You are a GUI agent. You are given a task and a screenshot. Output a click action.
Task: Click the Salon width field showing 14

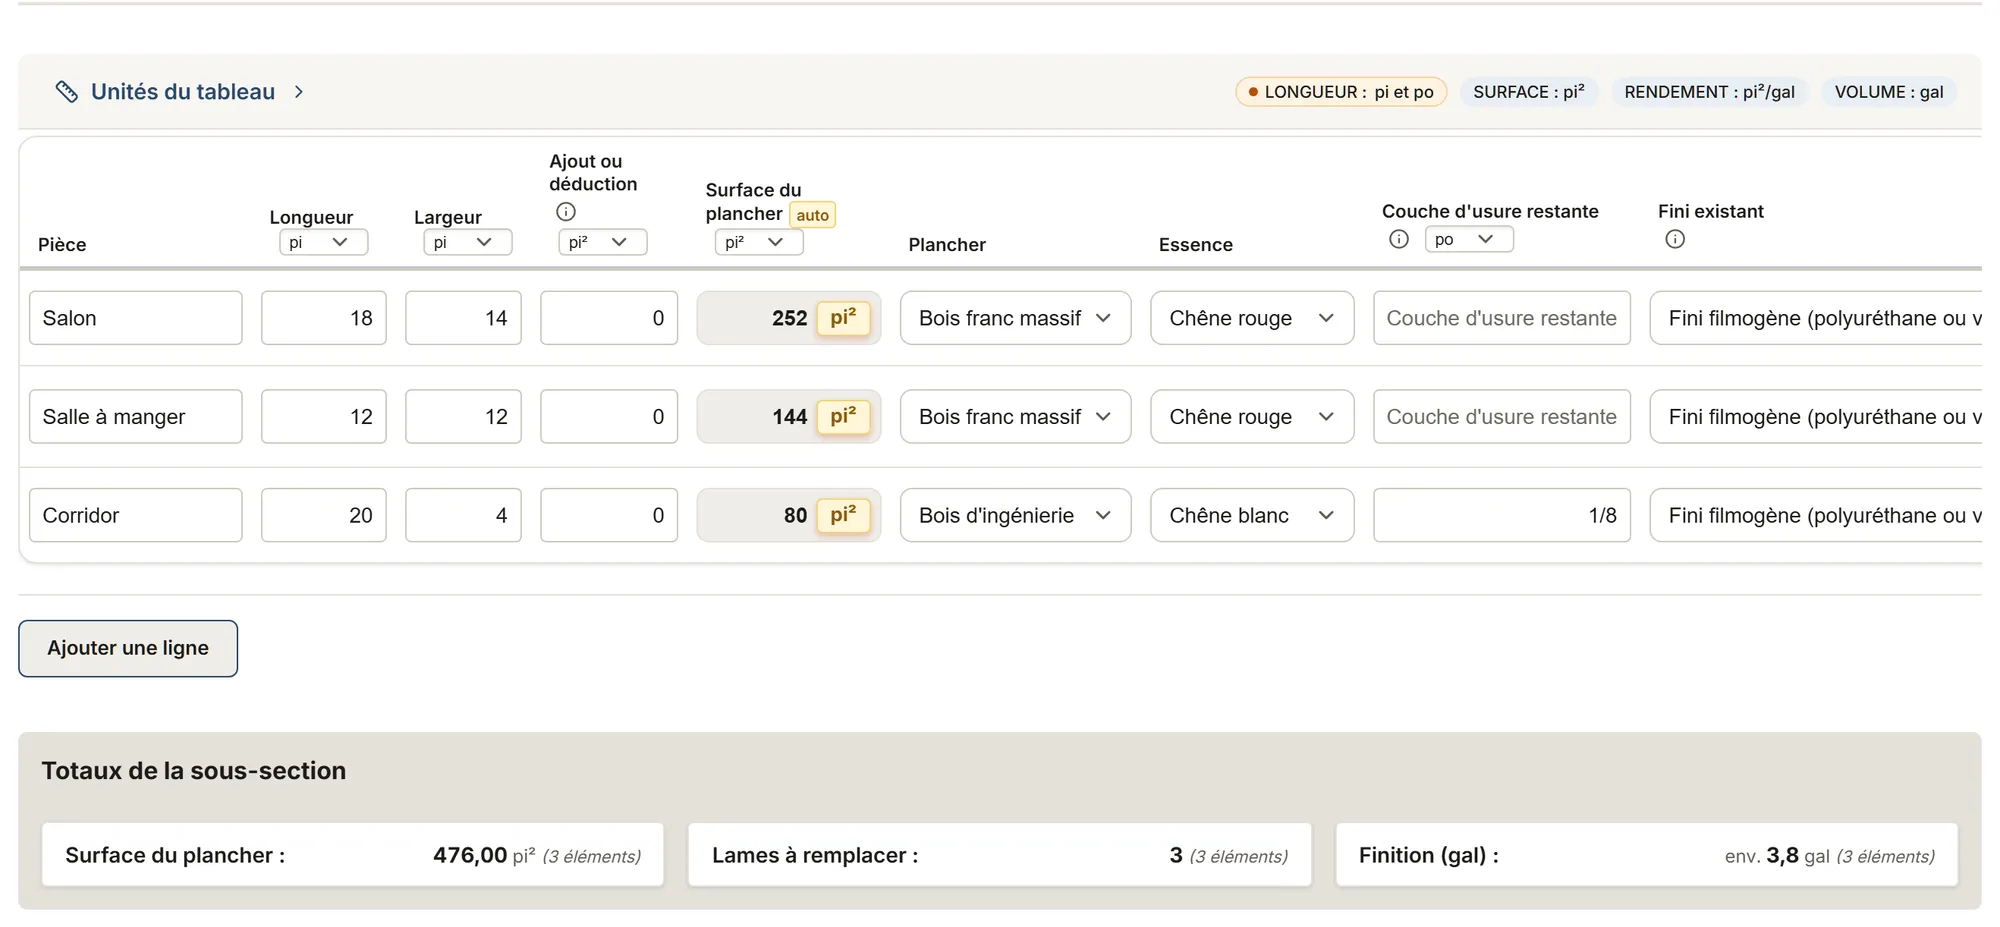click(463, 318)
